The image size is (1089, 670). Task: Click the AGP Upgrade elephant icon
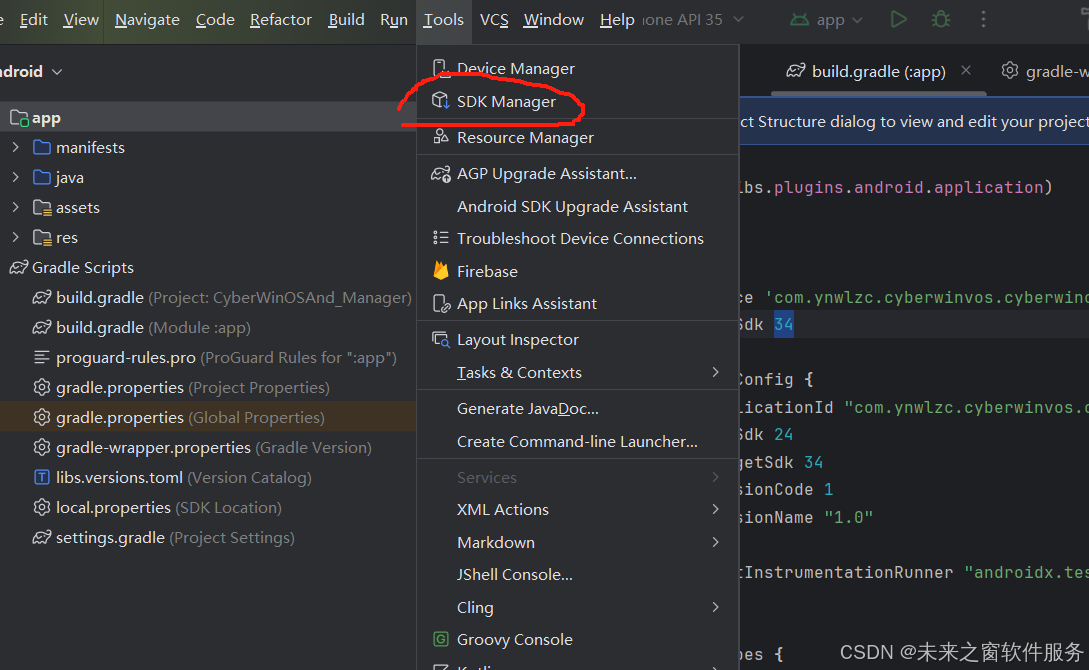(440, 174)
